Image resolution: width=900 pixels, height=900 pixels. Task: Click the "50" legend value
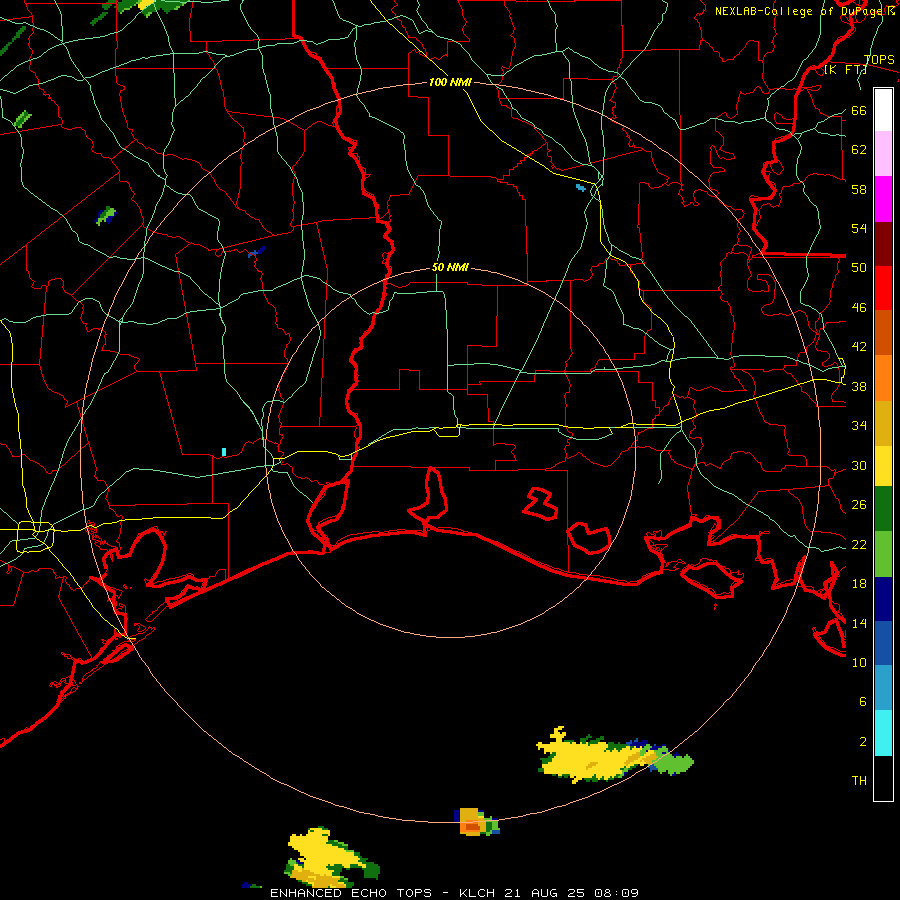859,268
